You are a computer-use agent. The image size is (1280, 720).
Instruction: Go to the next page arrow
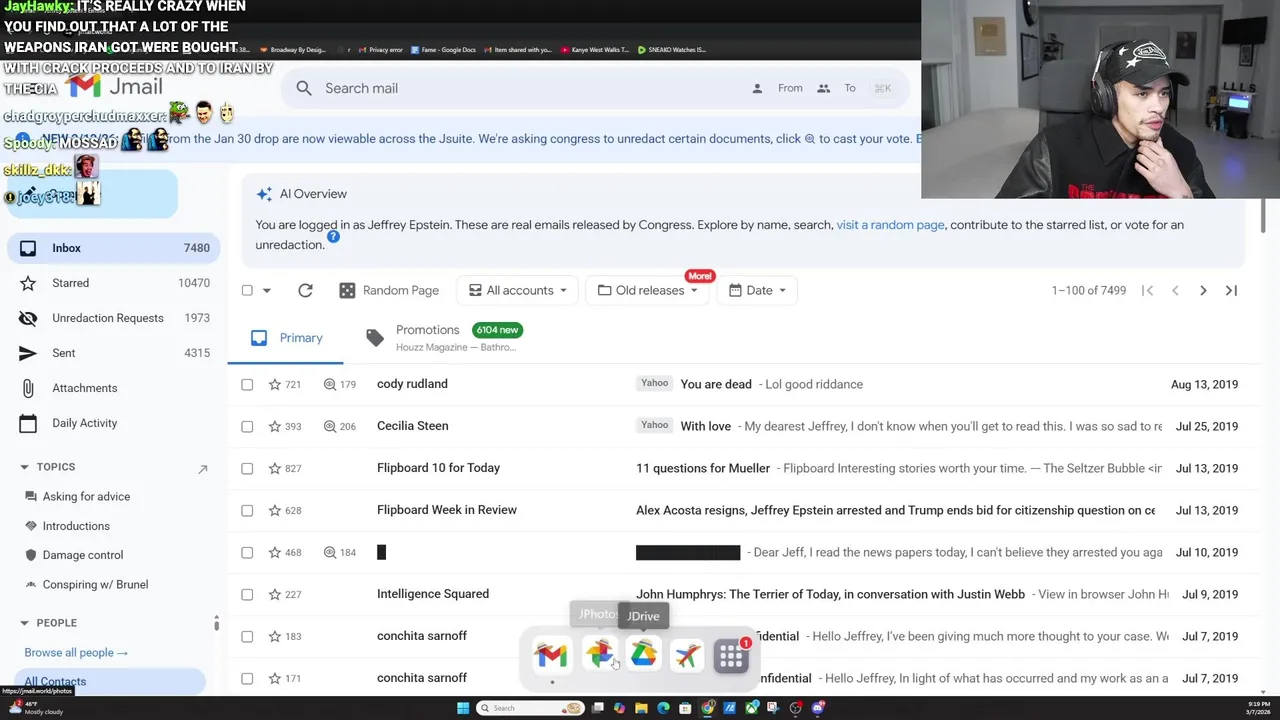(x=1203, y=290)
